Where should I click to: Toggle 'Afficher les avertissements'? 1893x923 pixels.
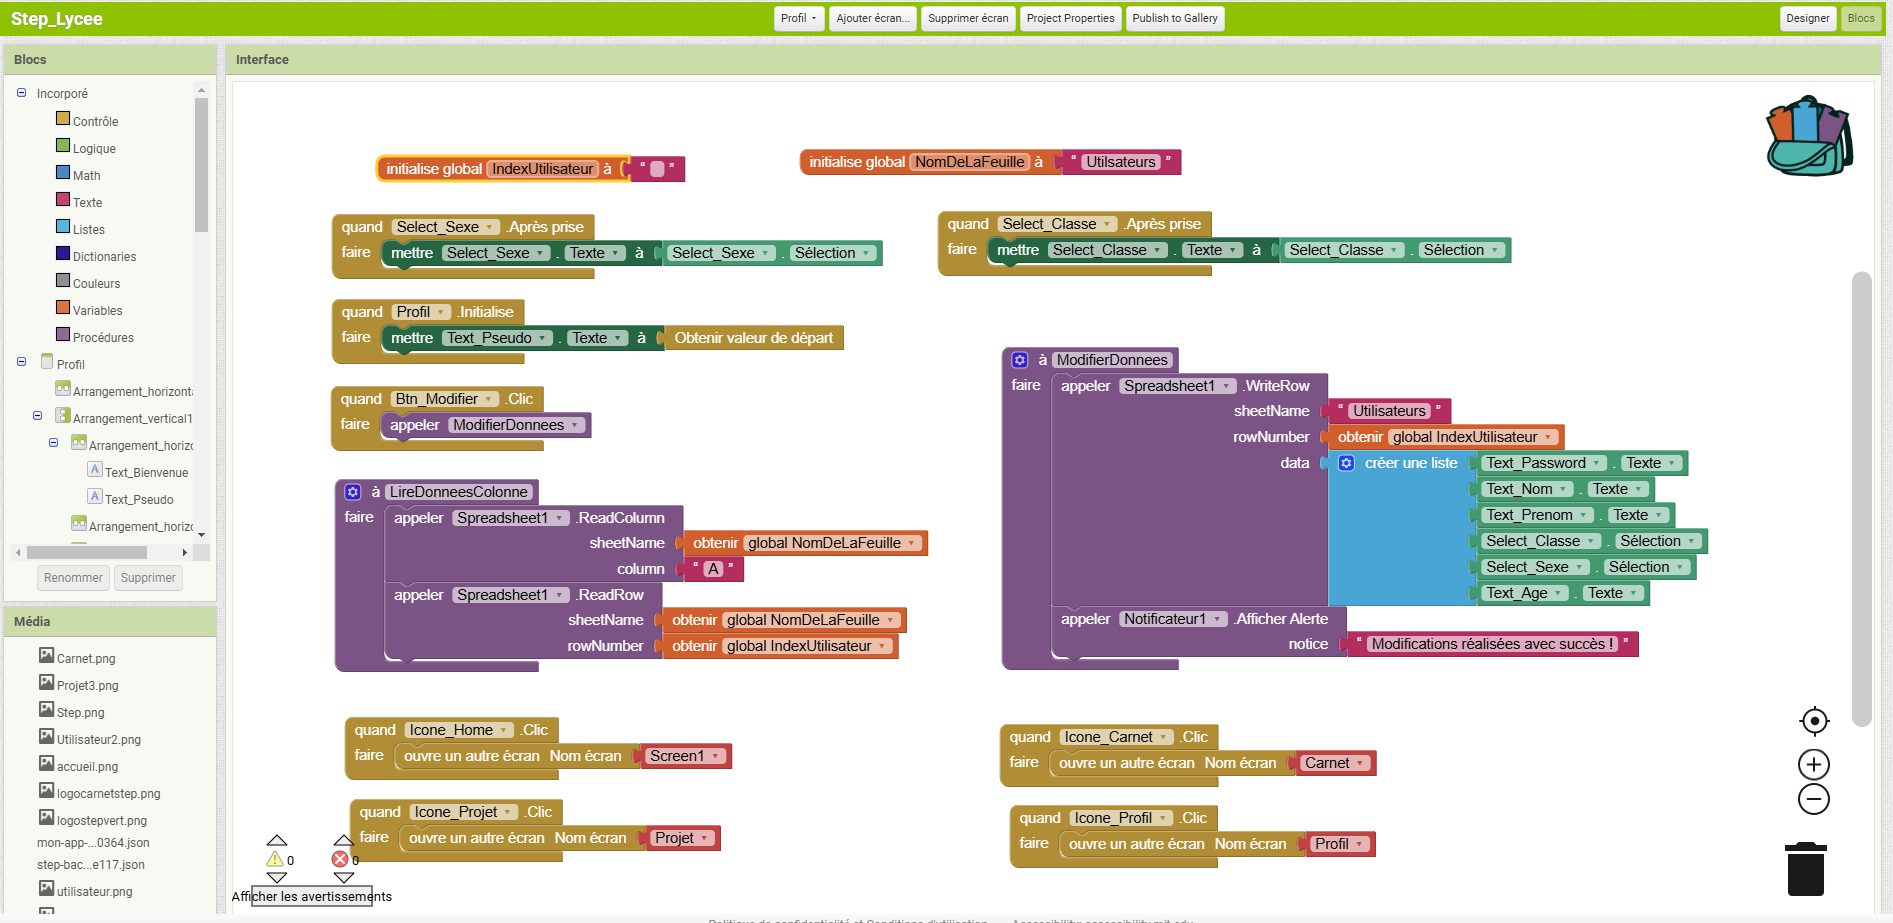point(311,896)
